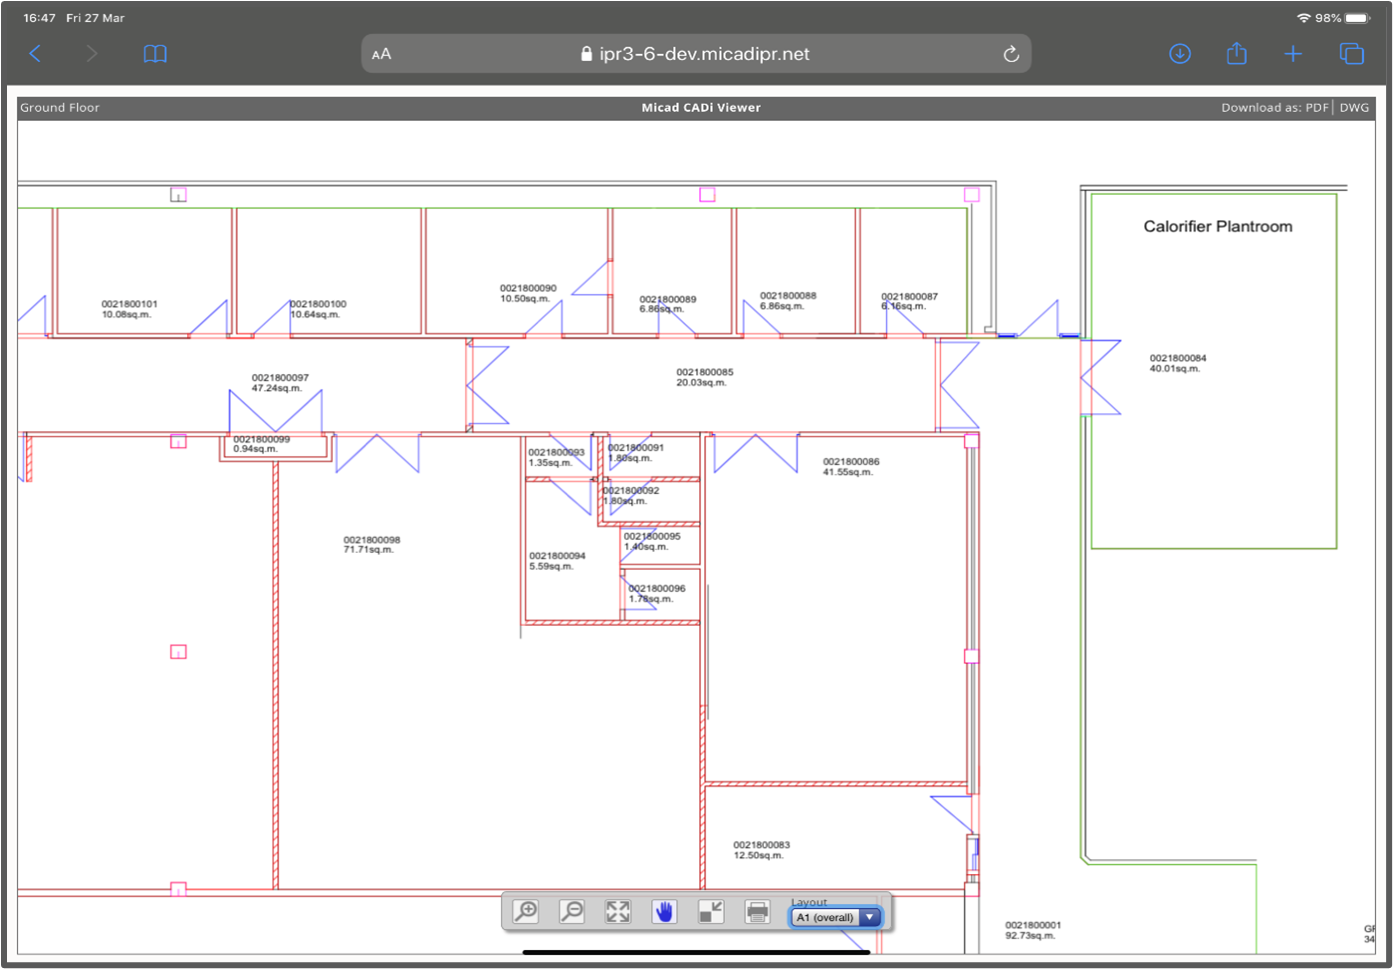The height and width of the screenshot is (969, 1393).
Task: Open the Safari bookmarks sidebar icon
Action: 155,54
